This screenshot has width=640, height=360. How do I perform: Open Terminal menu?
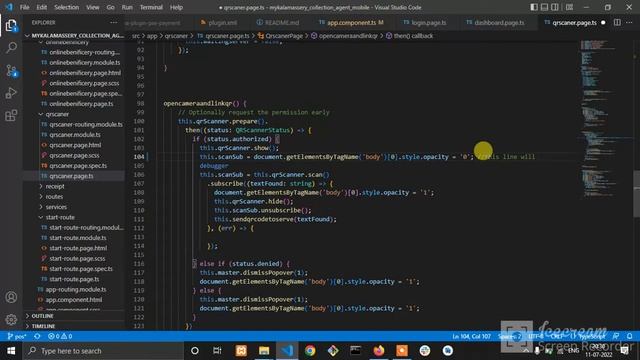pyautogui.click(x=151, y=7)
